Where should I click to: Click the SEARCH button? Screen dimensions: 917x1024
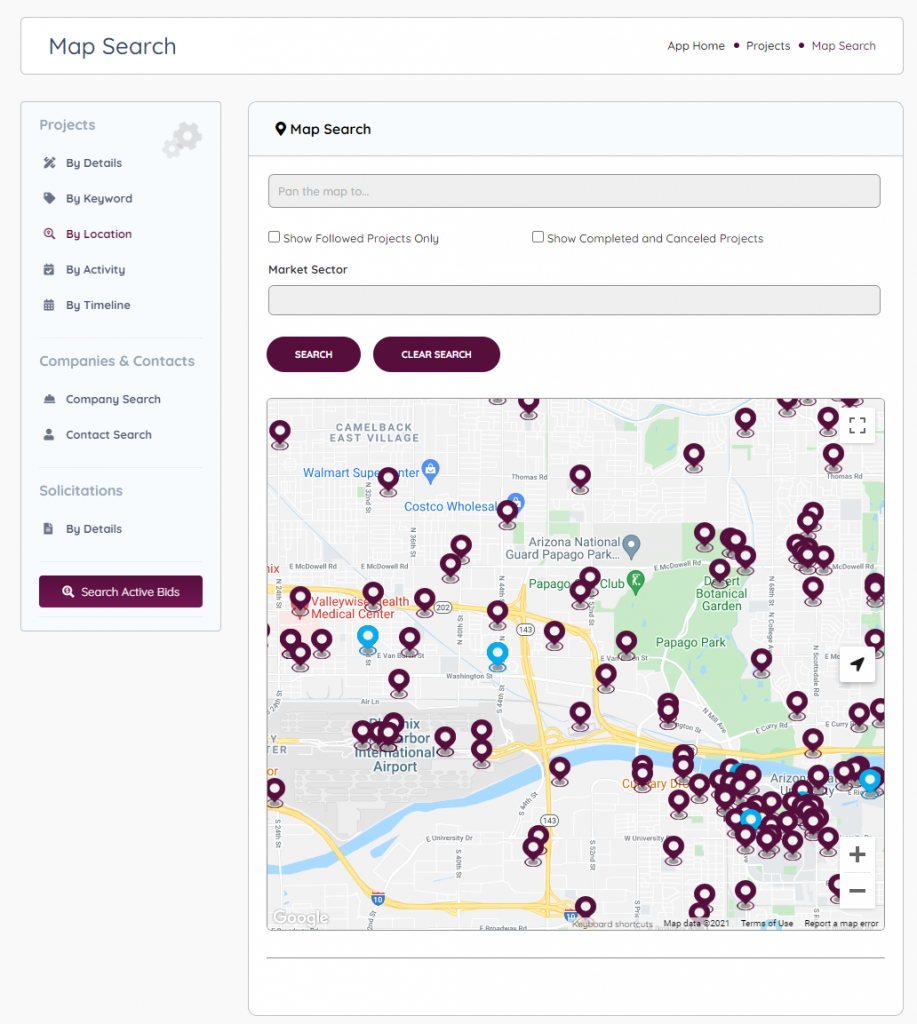(x=314, y=355)
